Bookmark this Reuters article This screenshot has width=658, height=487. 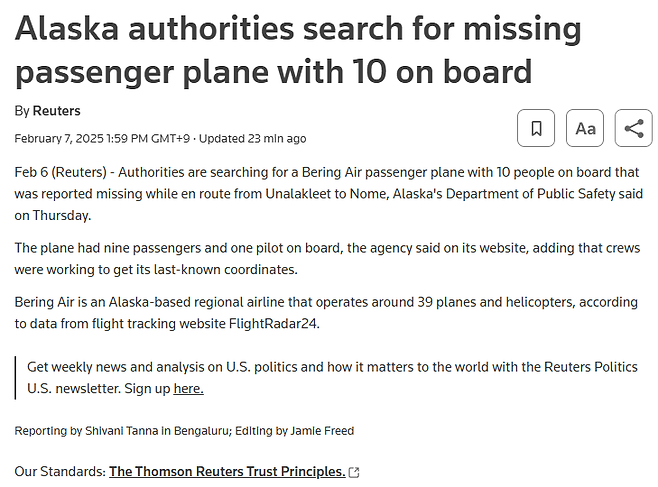[x=536, y=129]
